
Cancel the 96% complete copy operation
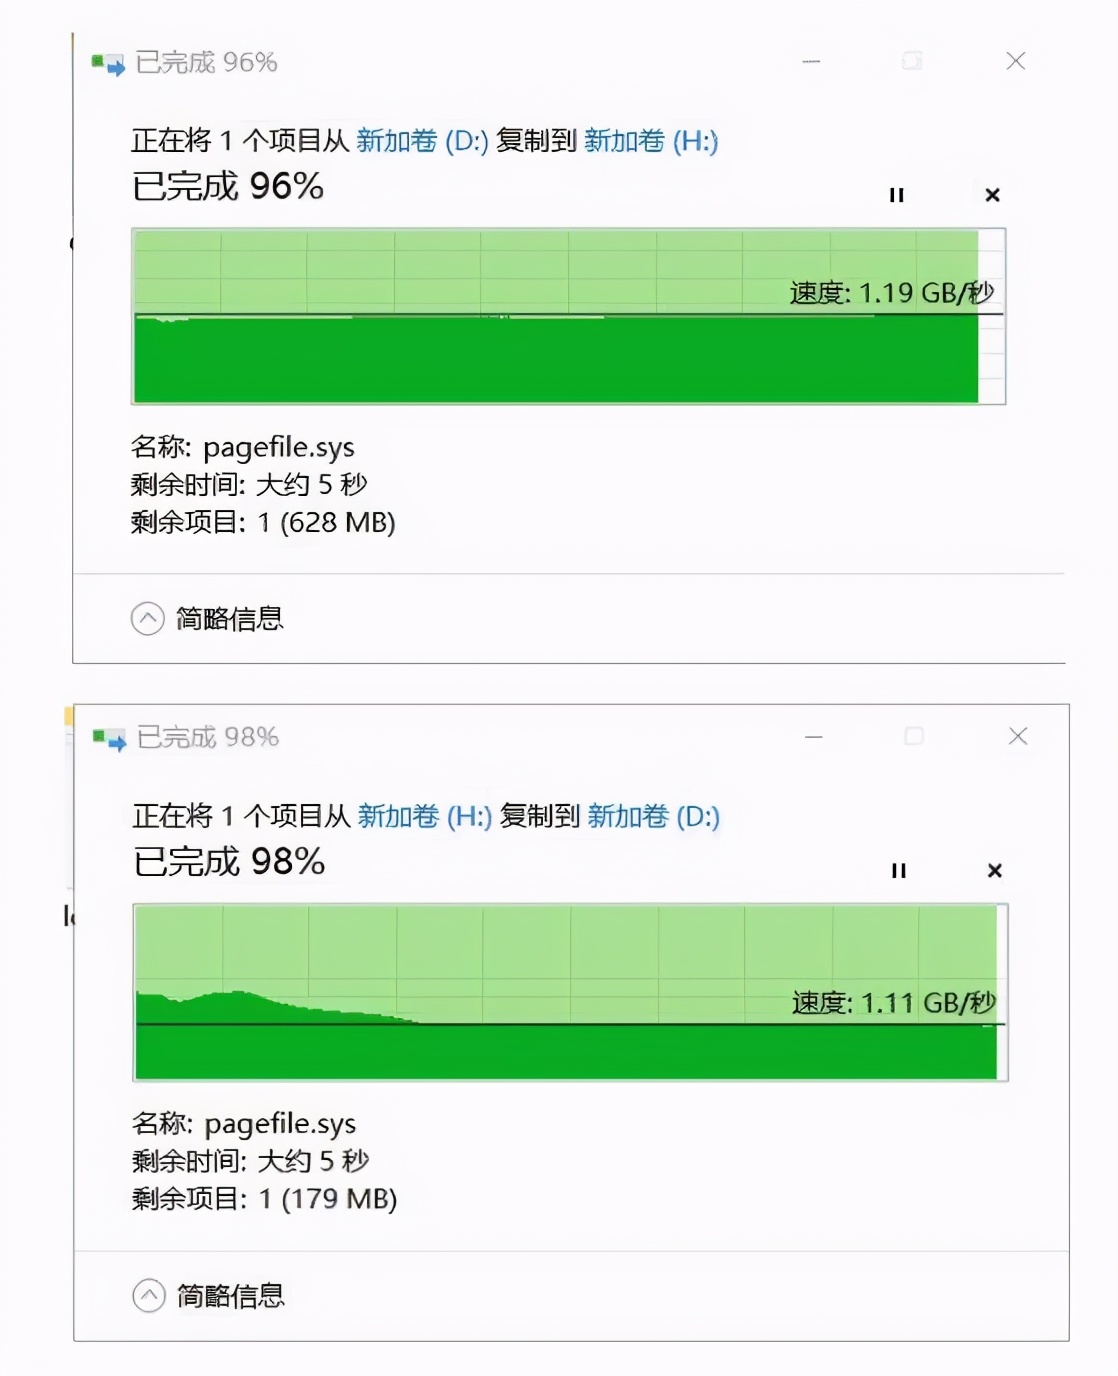(x=992, y=195)
